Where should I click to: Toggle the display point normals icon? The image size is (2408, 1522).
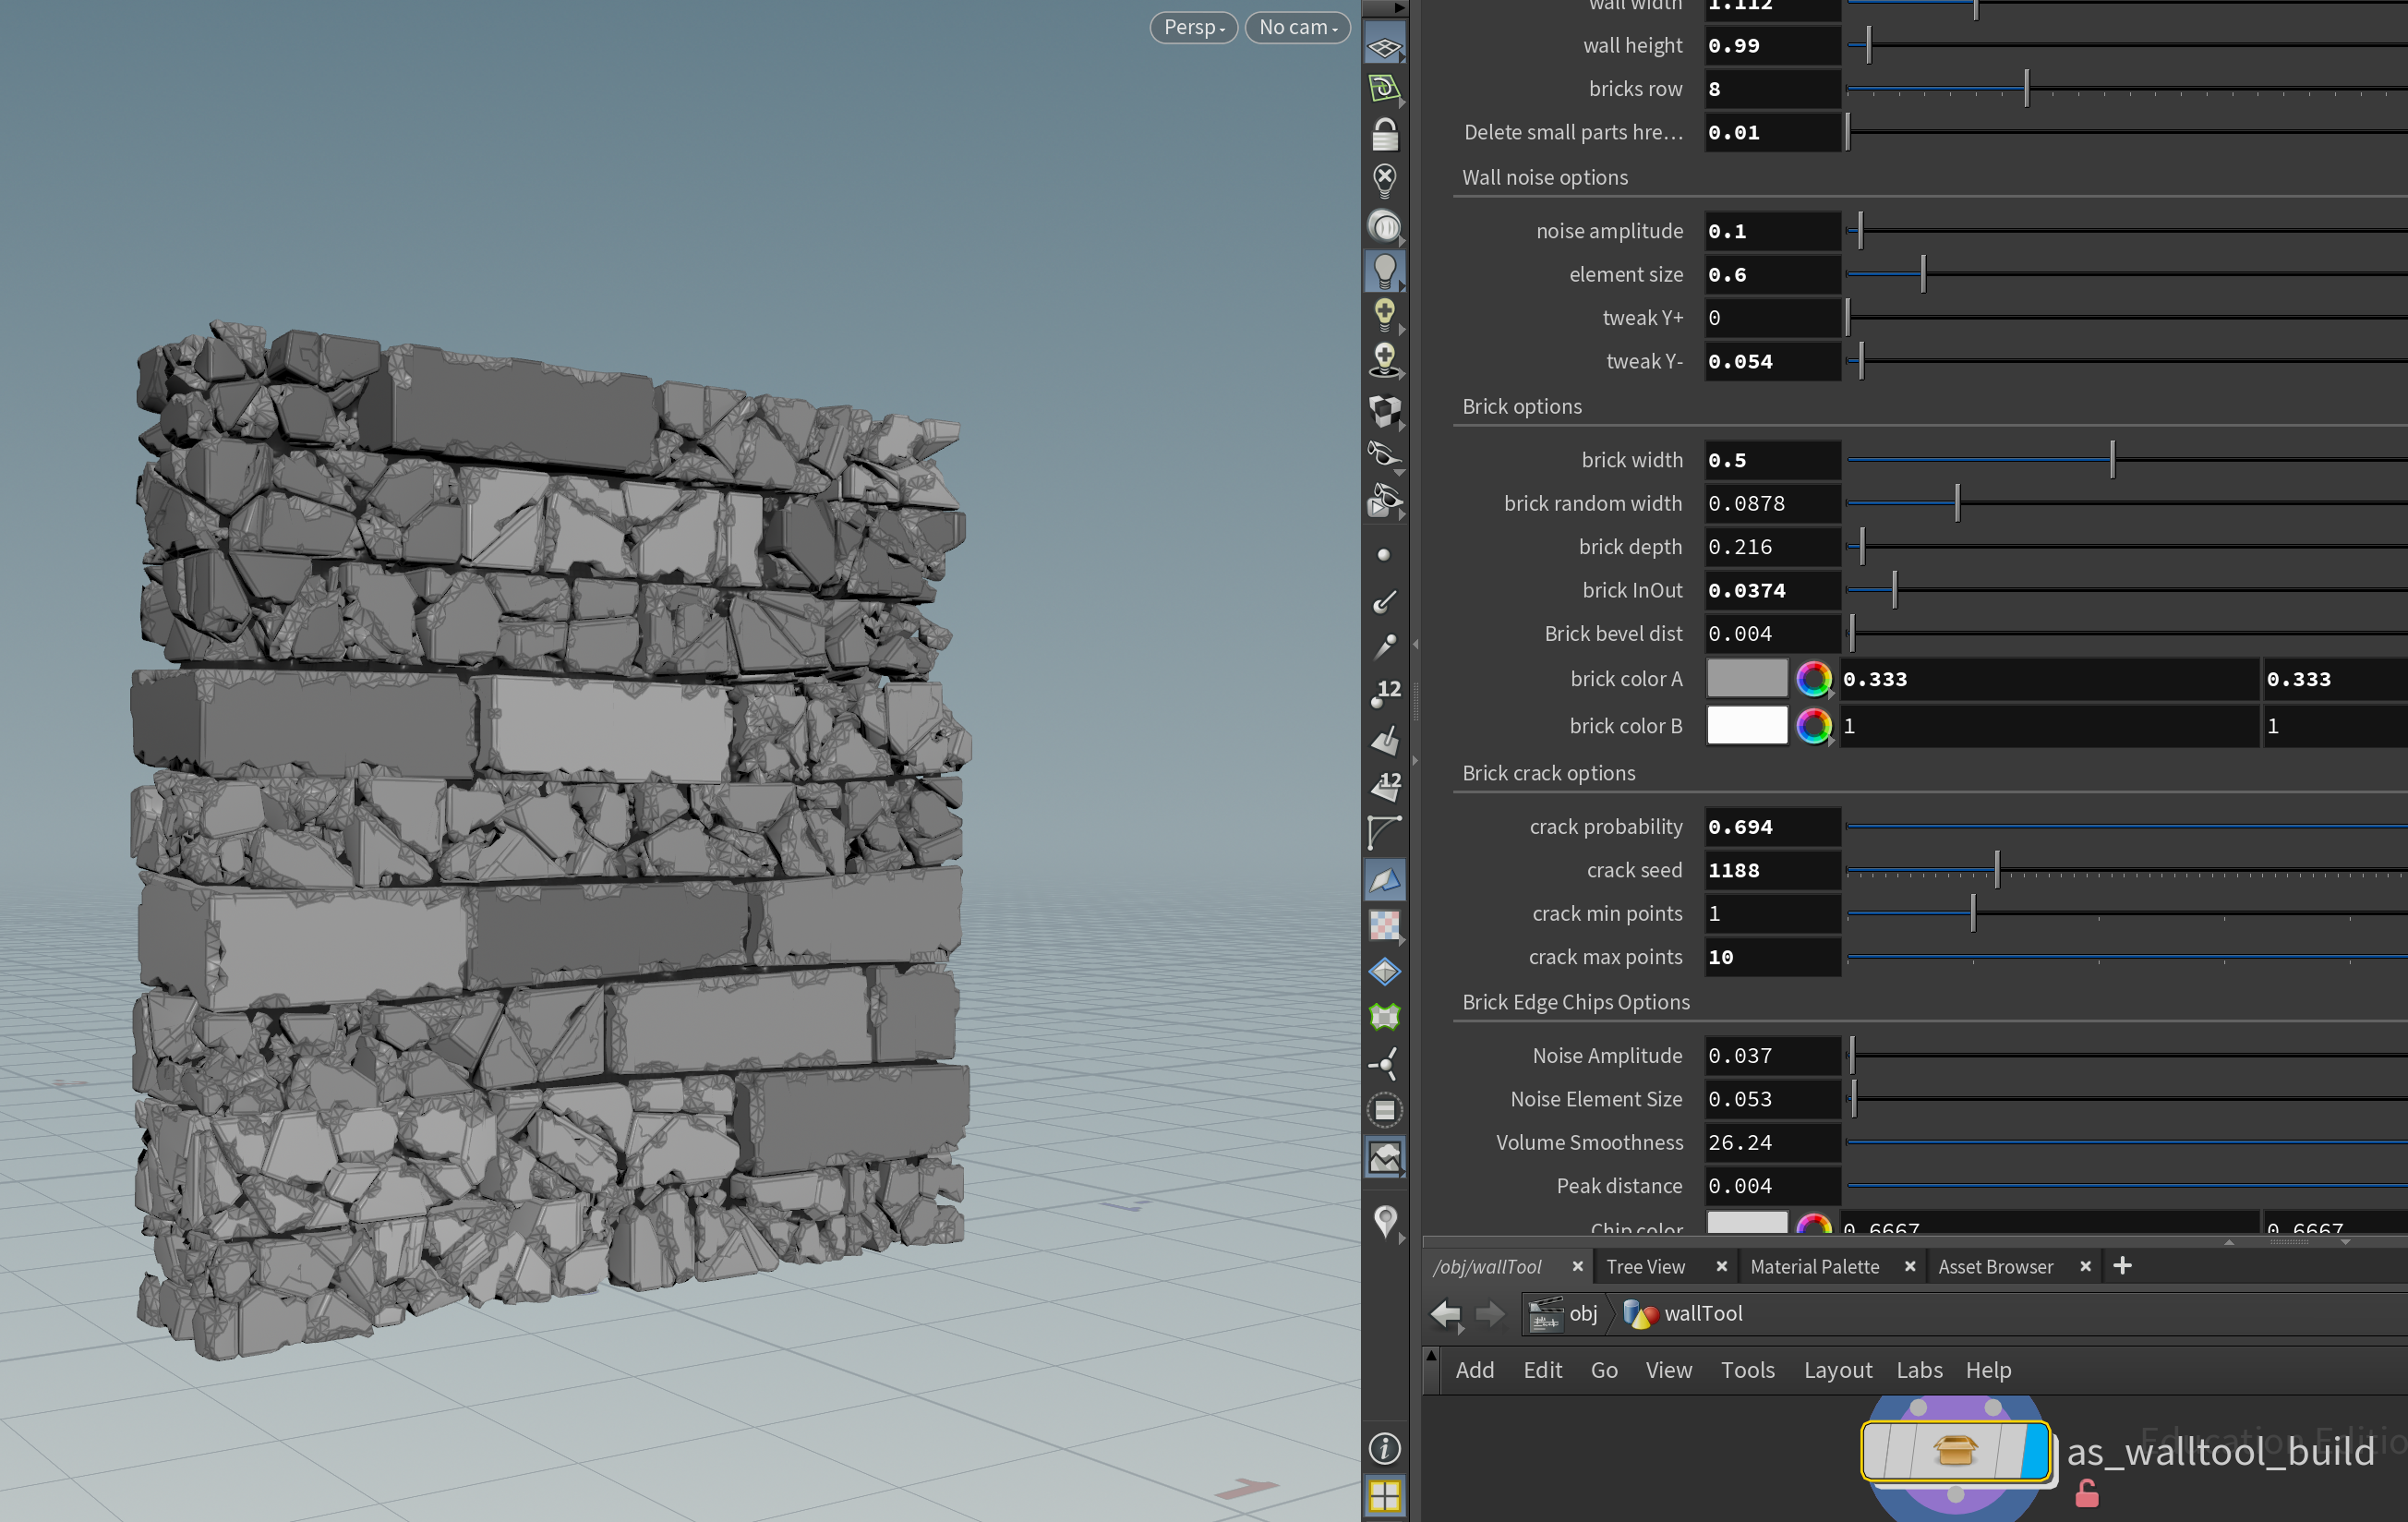point(1384,601)
